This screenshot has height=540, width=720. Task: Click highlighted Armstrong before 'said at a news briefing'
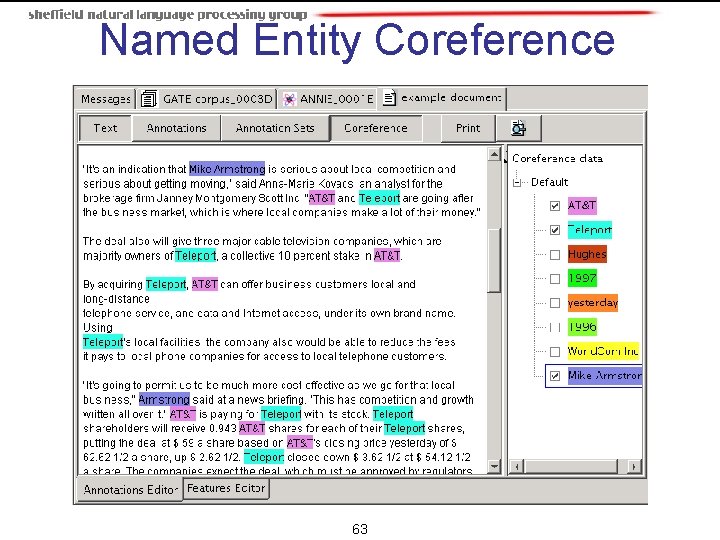[164, 399]
